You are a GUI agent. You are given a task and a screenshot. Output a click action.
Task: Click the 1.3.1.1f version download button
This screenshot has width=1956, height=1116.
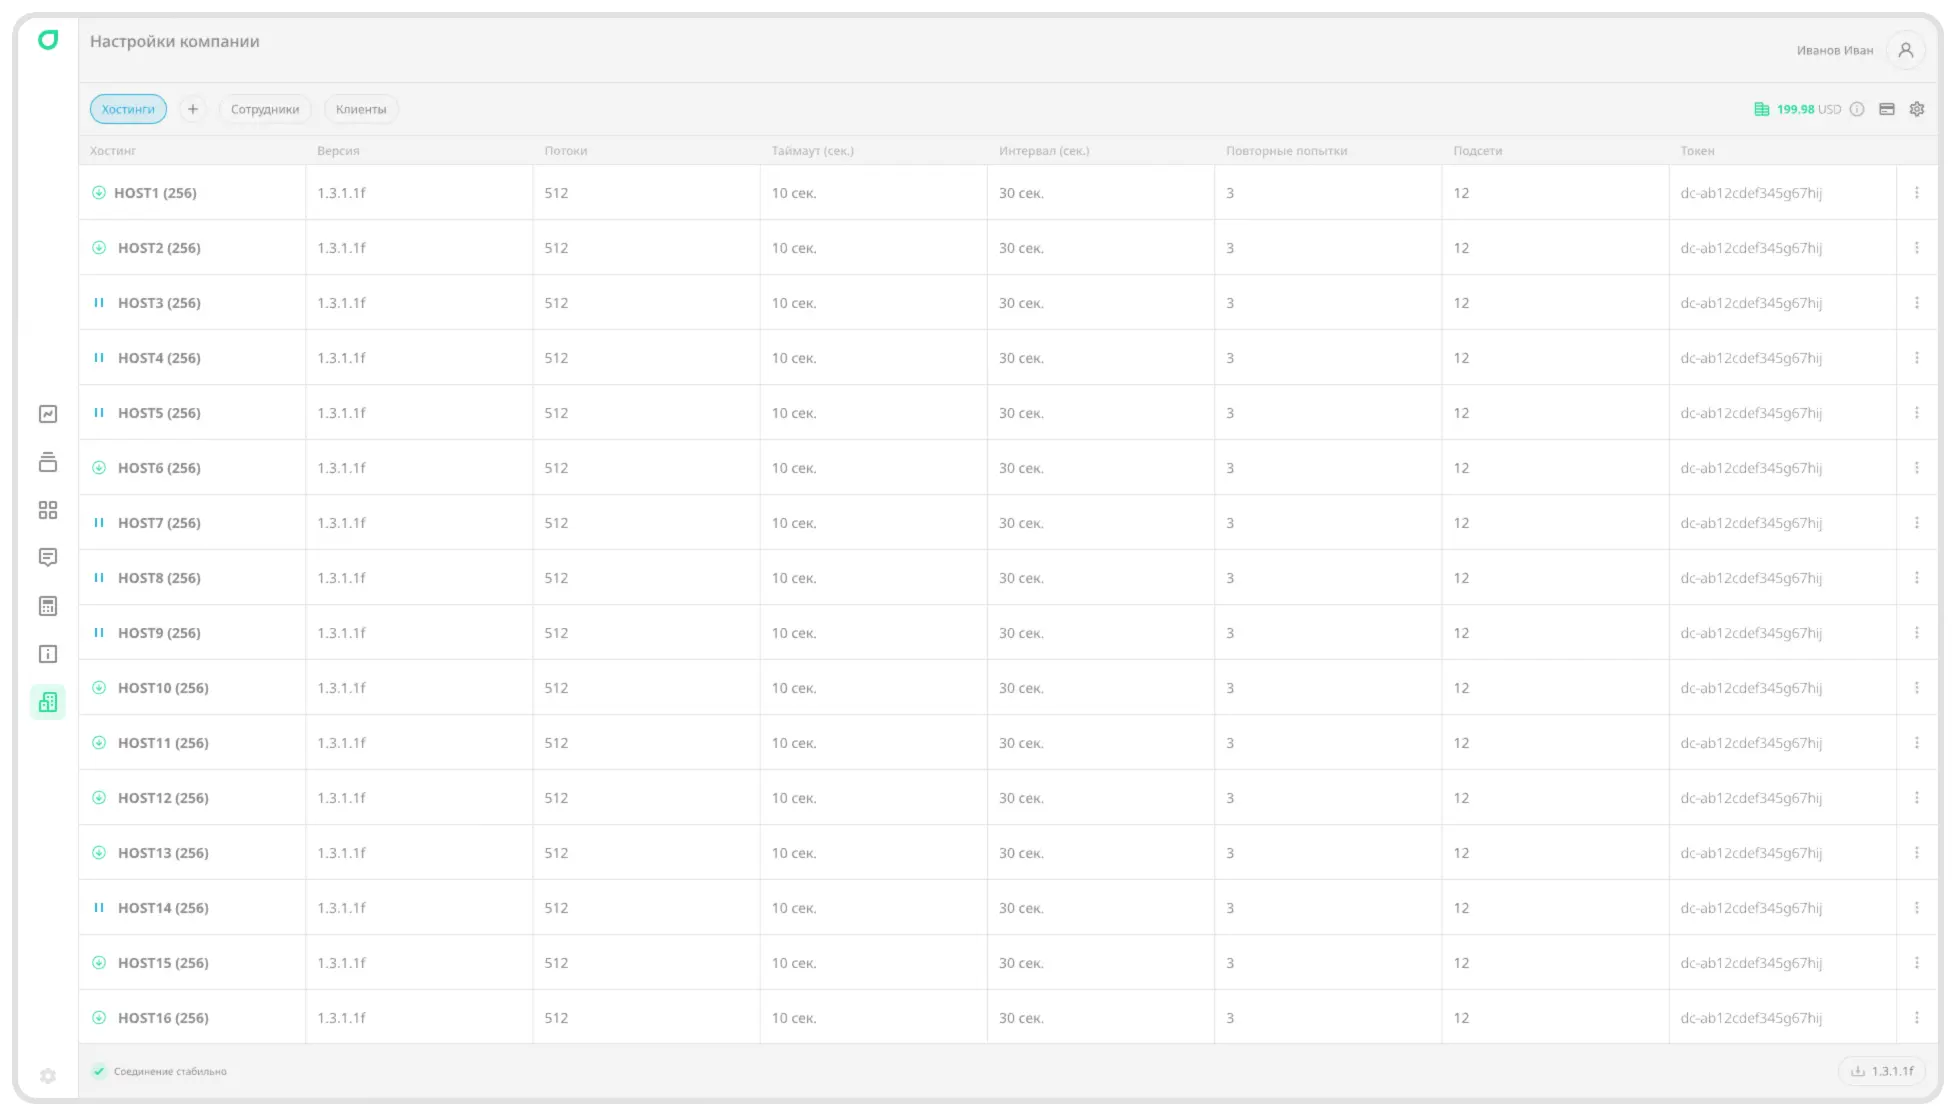point(1882,1071)
